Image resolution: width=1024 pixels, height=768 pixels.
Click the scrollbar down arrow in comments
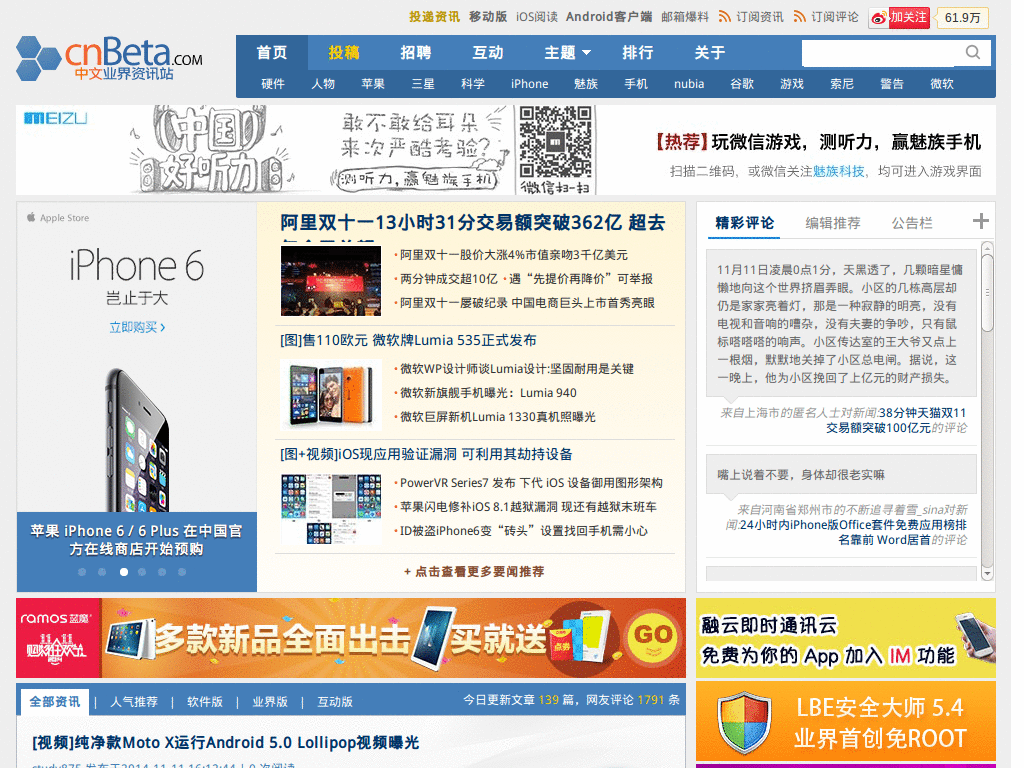pos(987,573)
